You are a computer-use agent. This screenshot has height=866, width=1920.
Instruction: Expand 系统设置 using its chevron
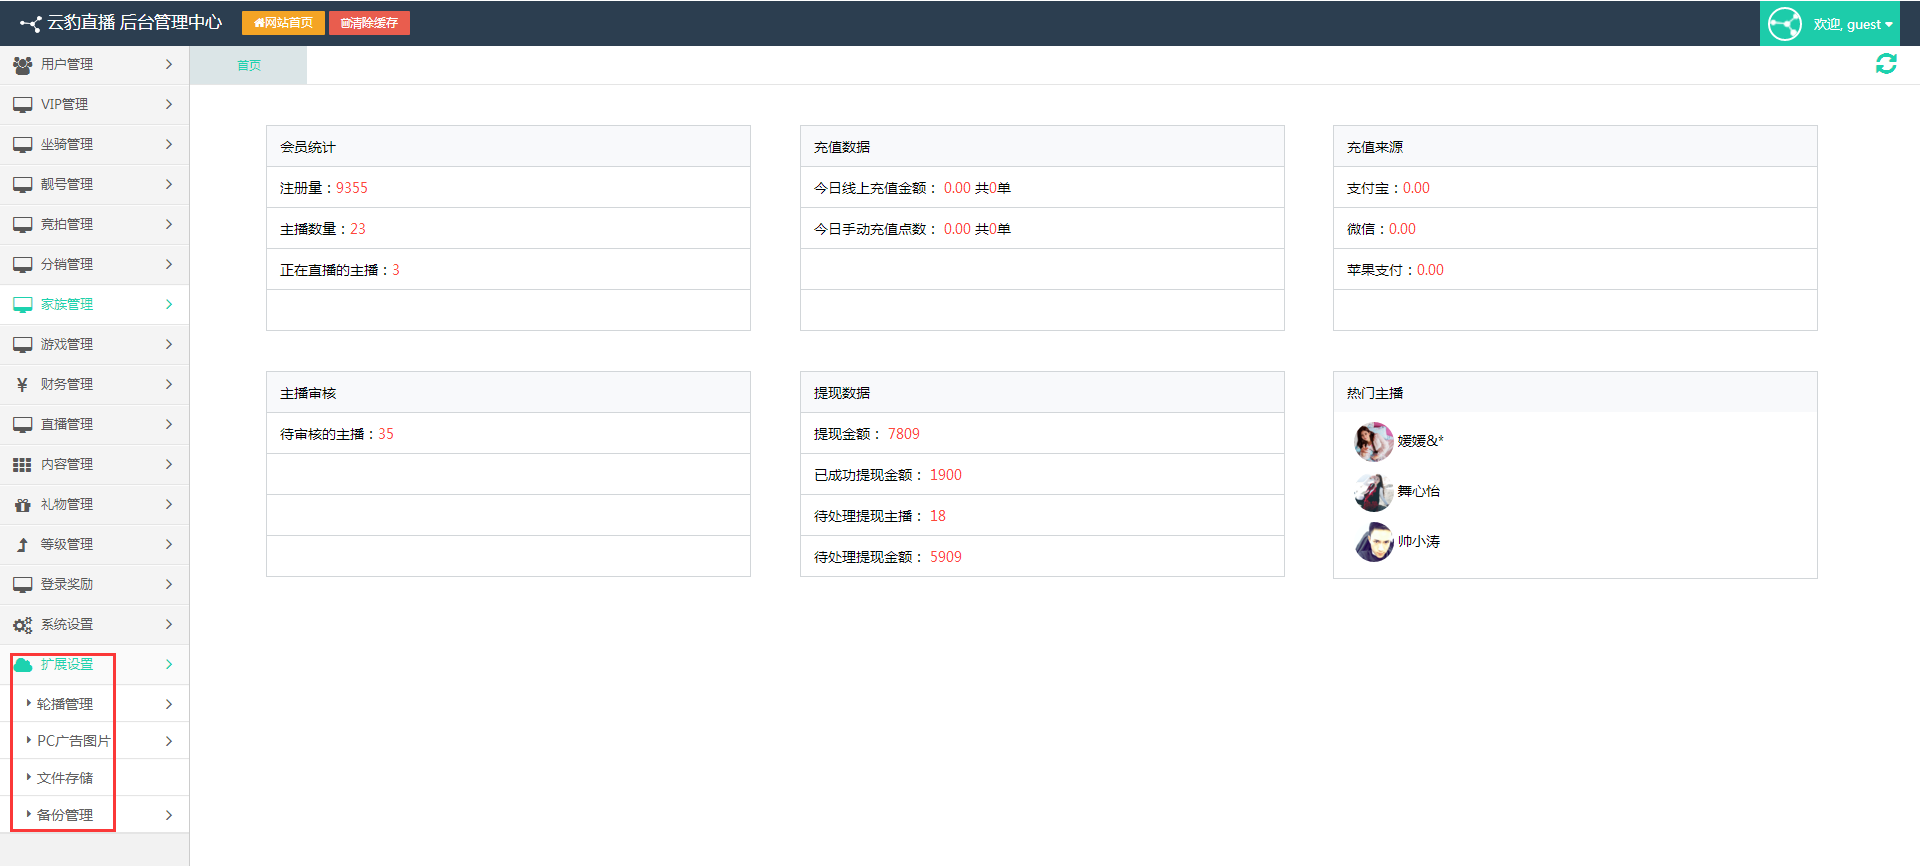click(169, 624)
